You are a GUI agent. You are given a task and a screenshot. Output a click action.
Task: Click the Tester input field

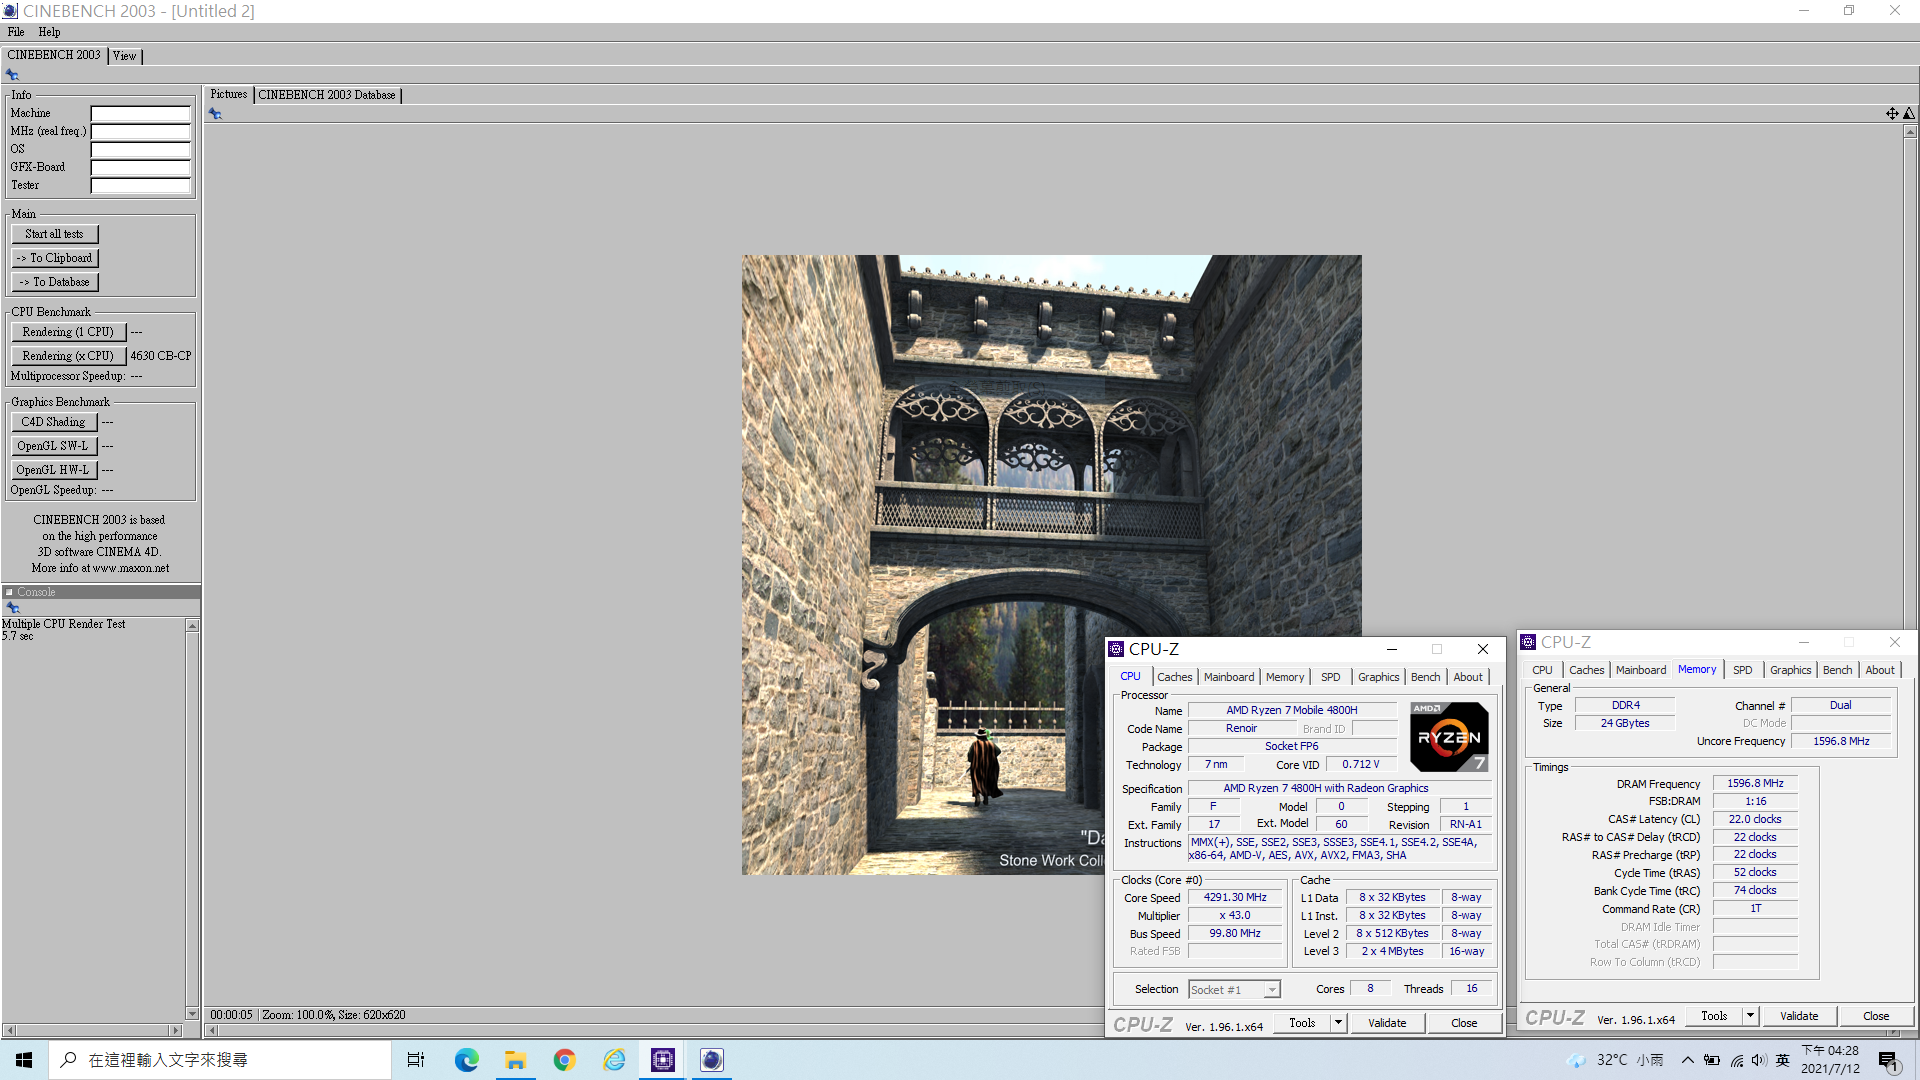tap(140, 186)
